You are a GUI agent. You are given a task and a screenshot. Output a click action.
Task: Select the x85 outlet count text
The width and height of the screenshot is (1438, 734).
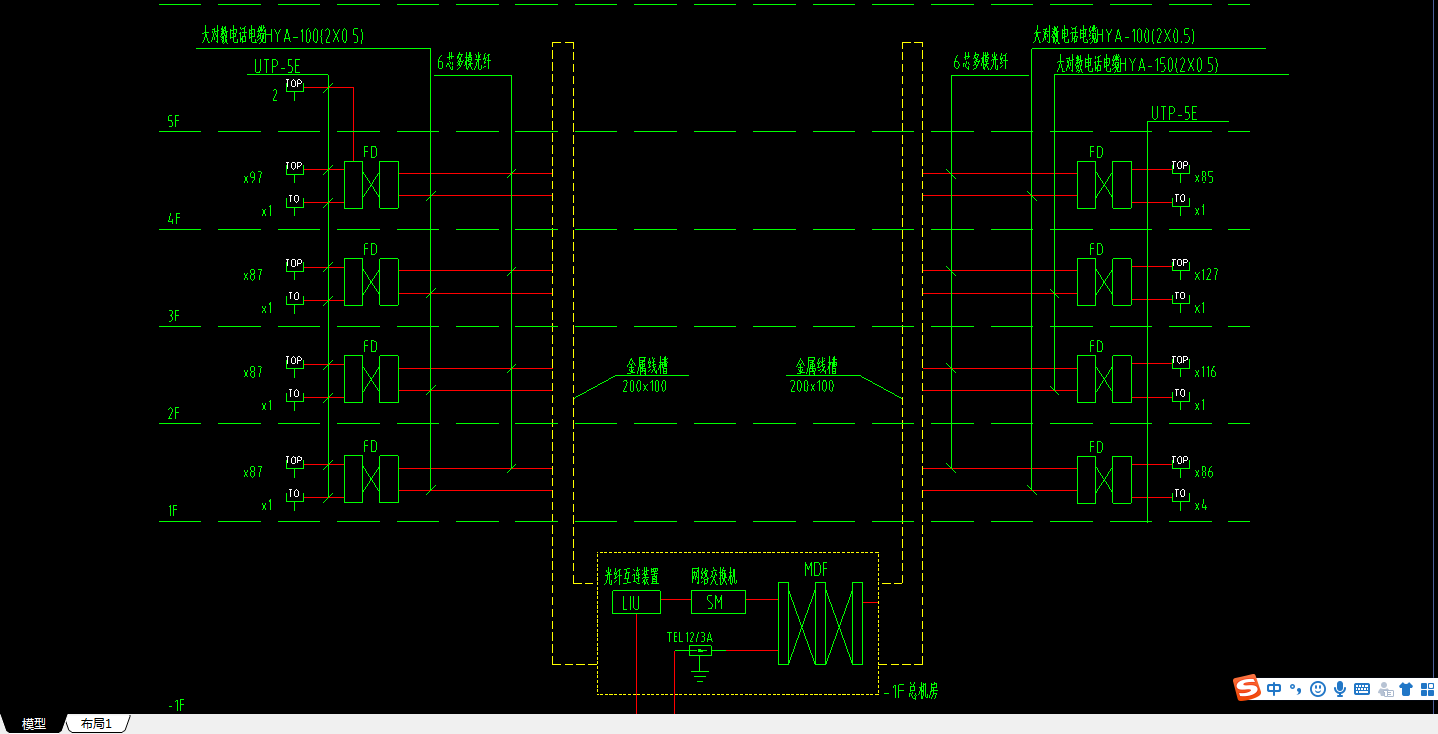(1204, 178)
